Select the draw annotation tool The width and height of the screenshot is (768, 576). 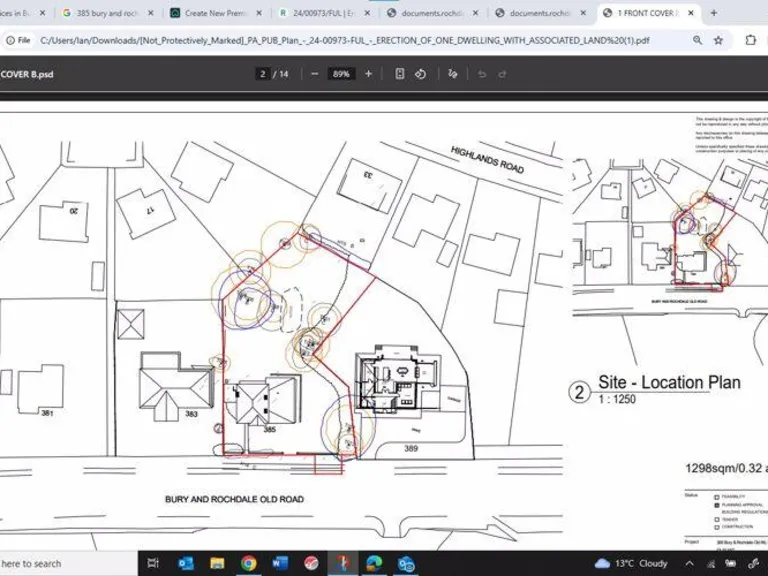pos(453,74)
